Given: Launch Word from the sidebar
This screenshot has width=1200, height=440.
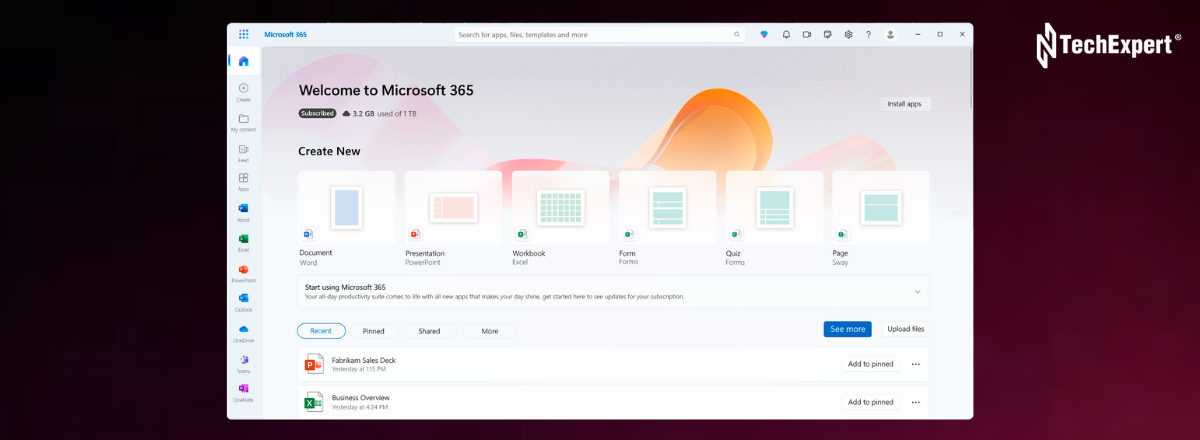Looking at the screenshot, I should tap(243, 212).
